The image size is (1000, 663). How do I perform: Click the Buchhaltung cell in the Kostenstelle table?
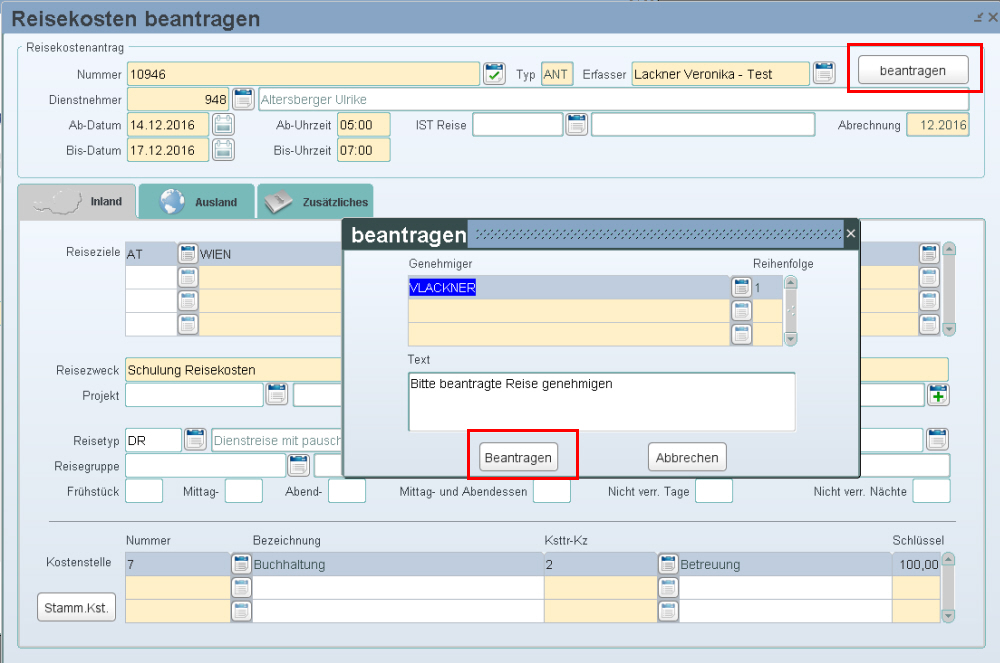pos(398,564)
